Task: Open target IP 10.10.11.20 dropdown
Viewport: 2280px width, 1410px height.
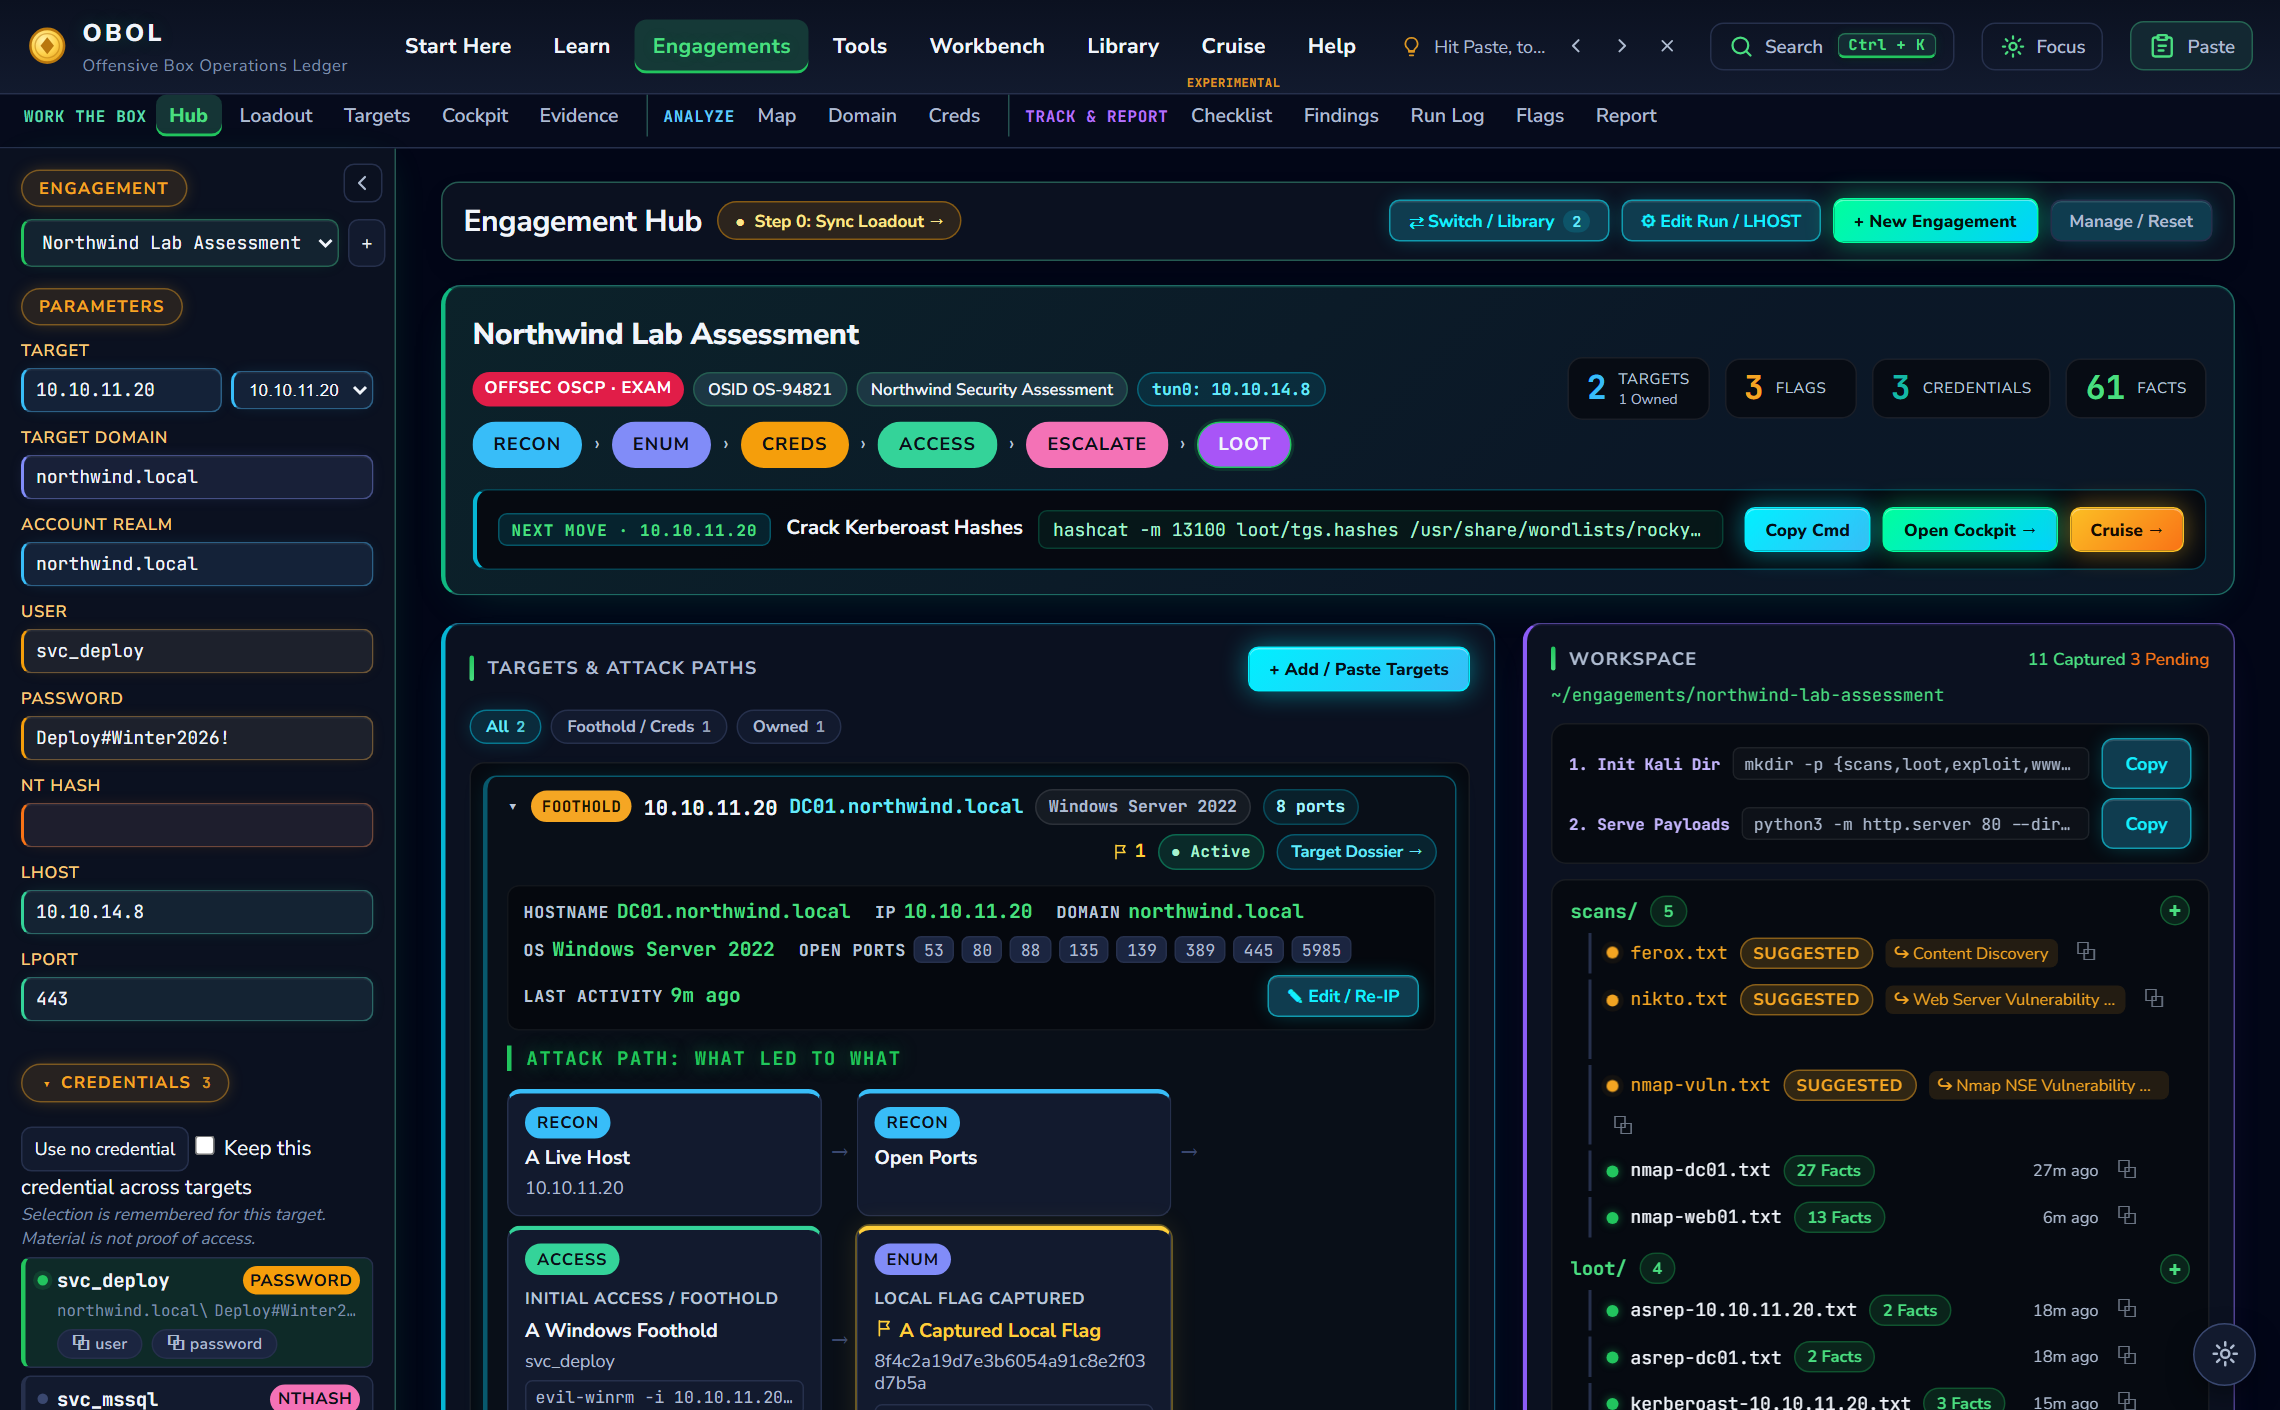Action: pos(302,390)
